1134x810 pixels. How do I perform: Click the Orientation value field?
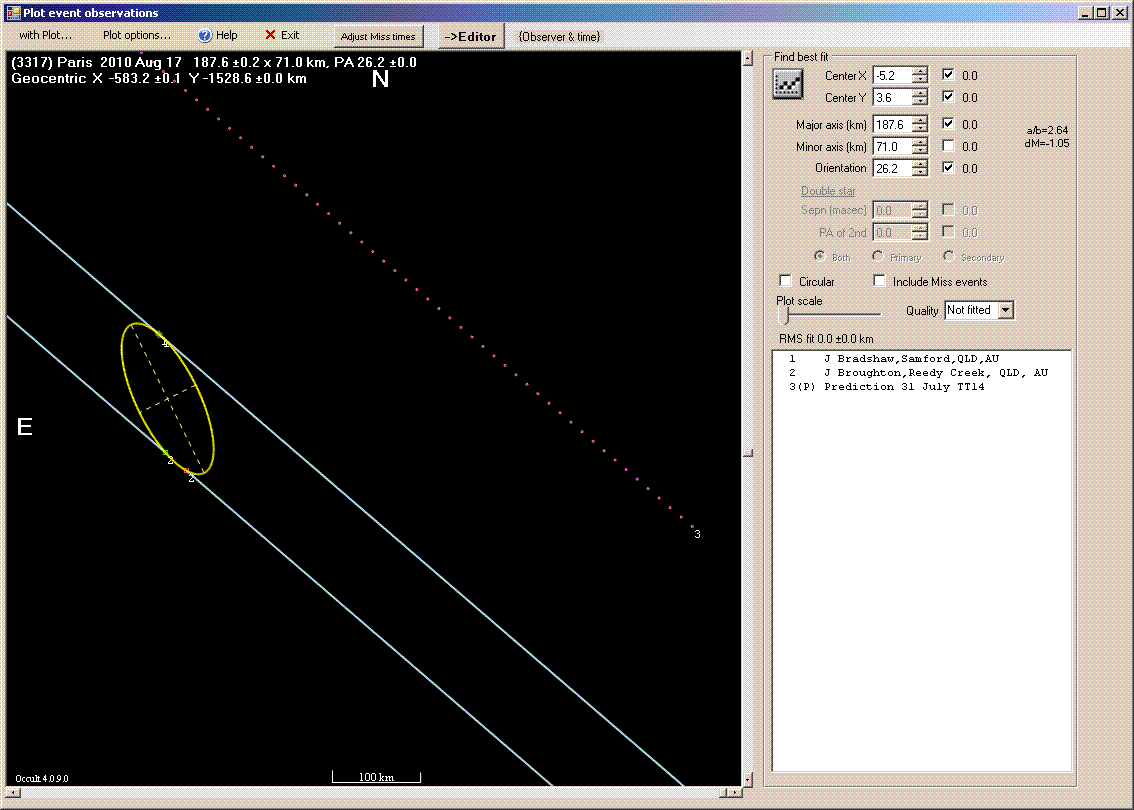pos(892,169)
